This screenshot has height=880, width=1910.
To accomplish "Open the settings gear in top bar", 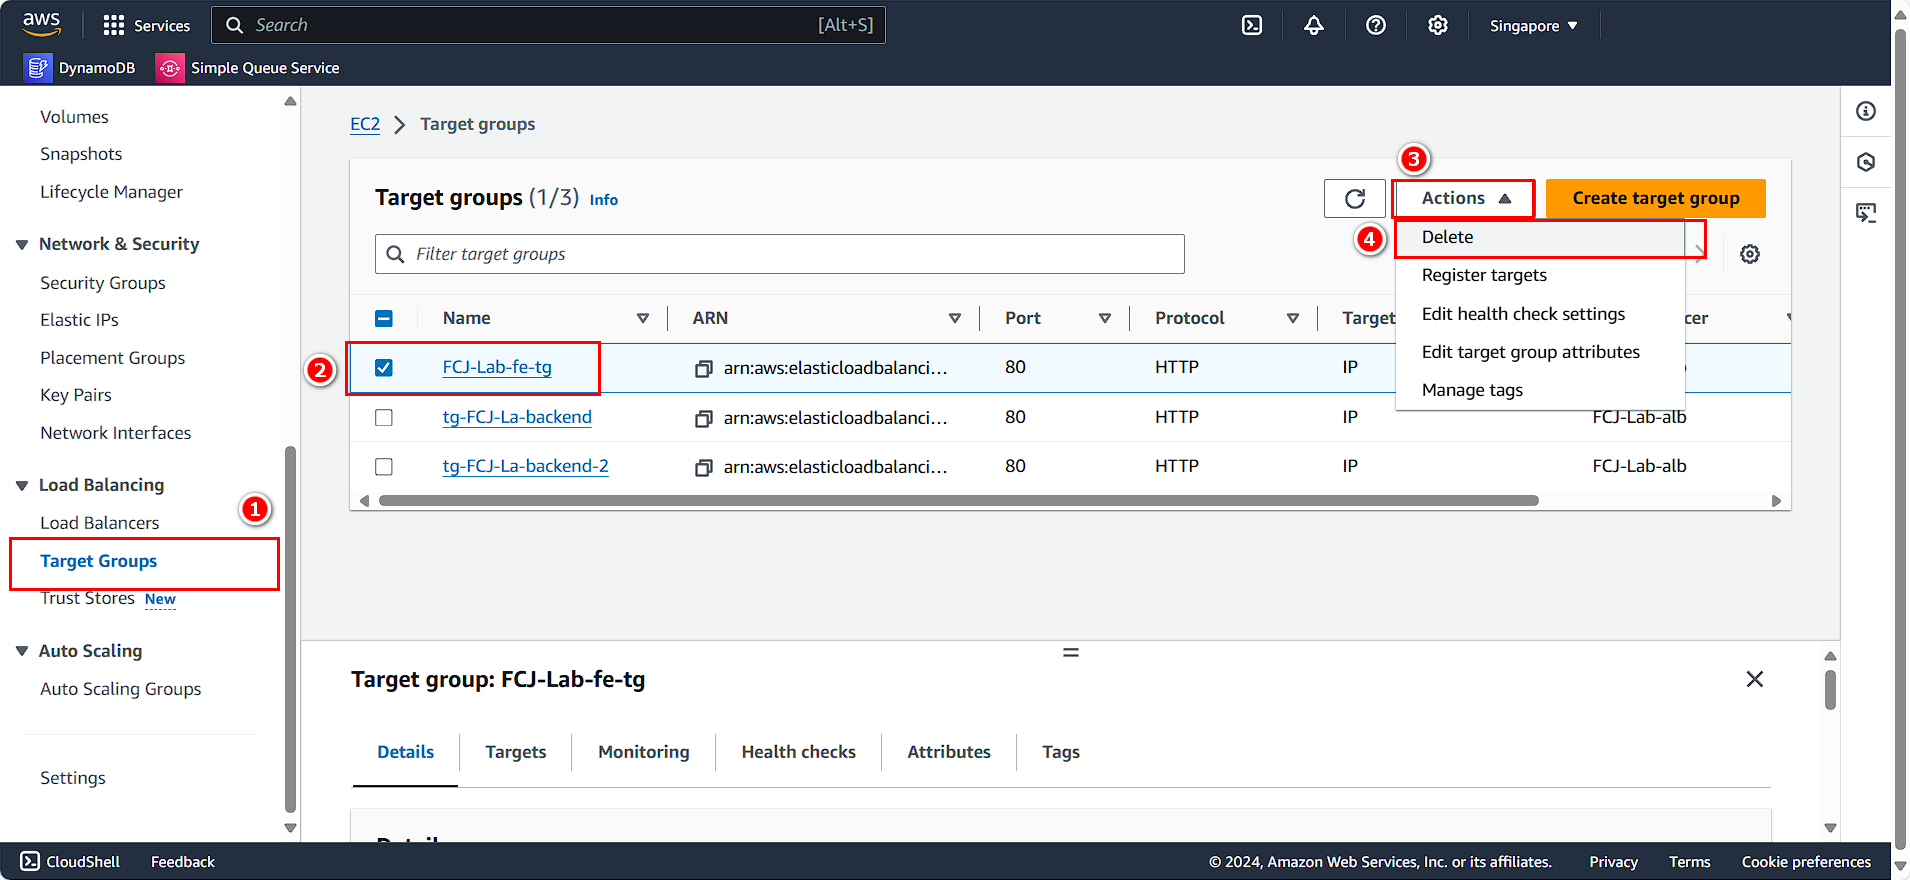I will point(1438,25).
